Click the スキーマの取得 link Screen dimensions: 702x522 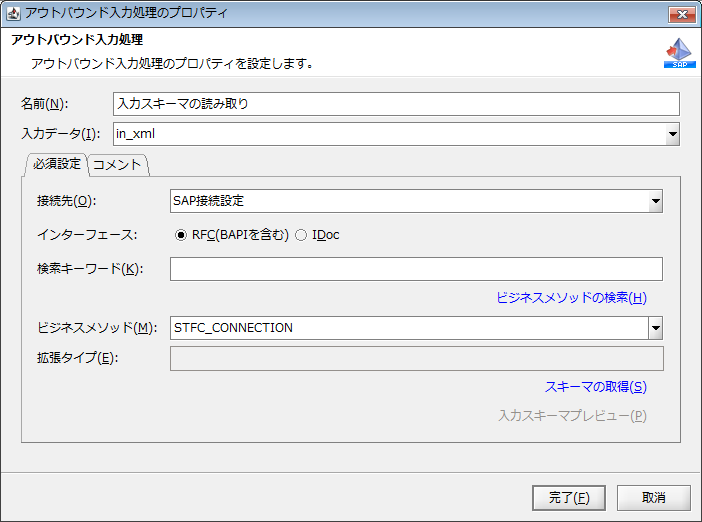coord(596,387)
